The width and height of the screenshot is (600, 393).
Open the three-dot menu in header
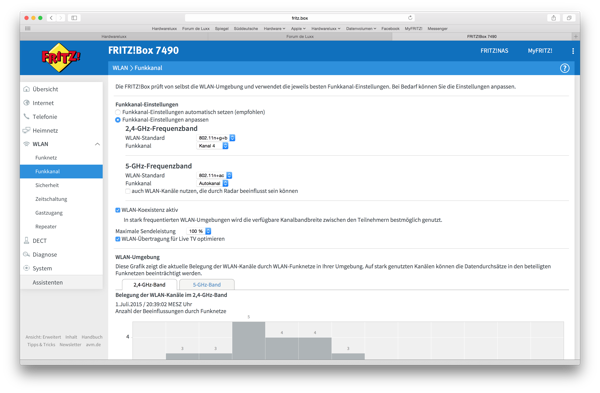click(x=573, y=51)
